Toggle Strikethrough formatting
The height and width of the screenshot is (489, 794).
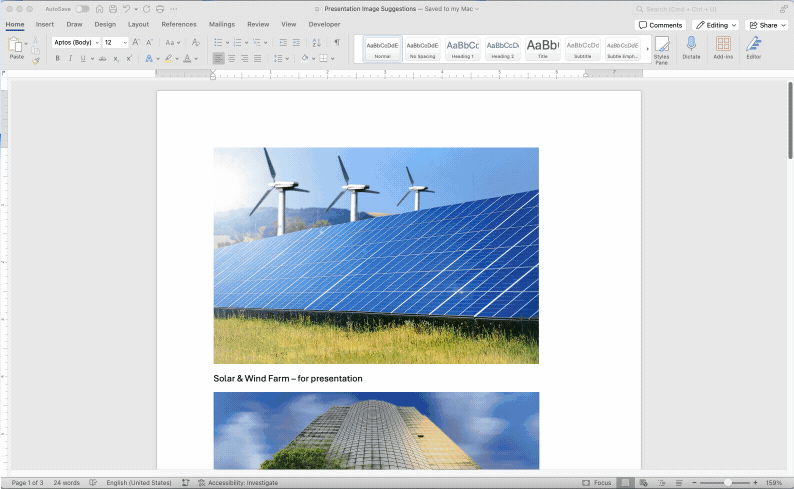coord(102,59)
